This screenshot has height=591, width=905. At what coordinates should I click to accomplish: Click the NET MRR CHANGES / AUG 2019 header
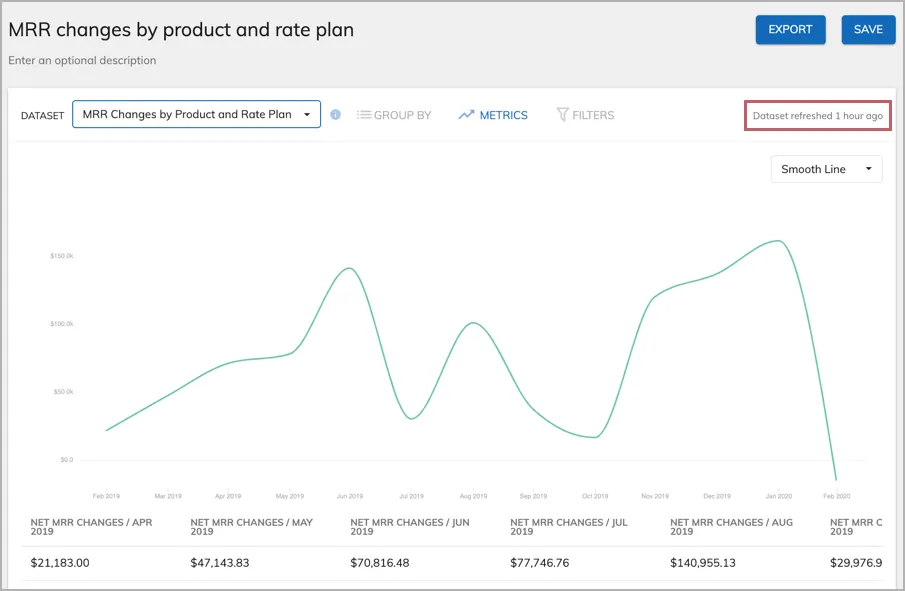coord(731,527)
